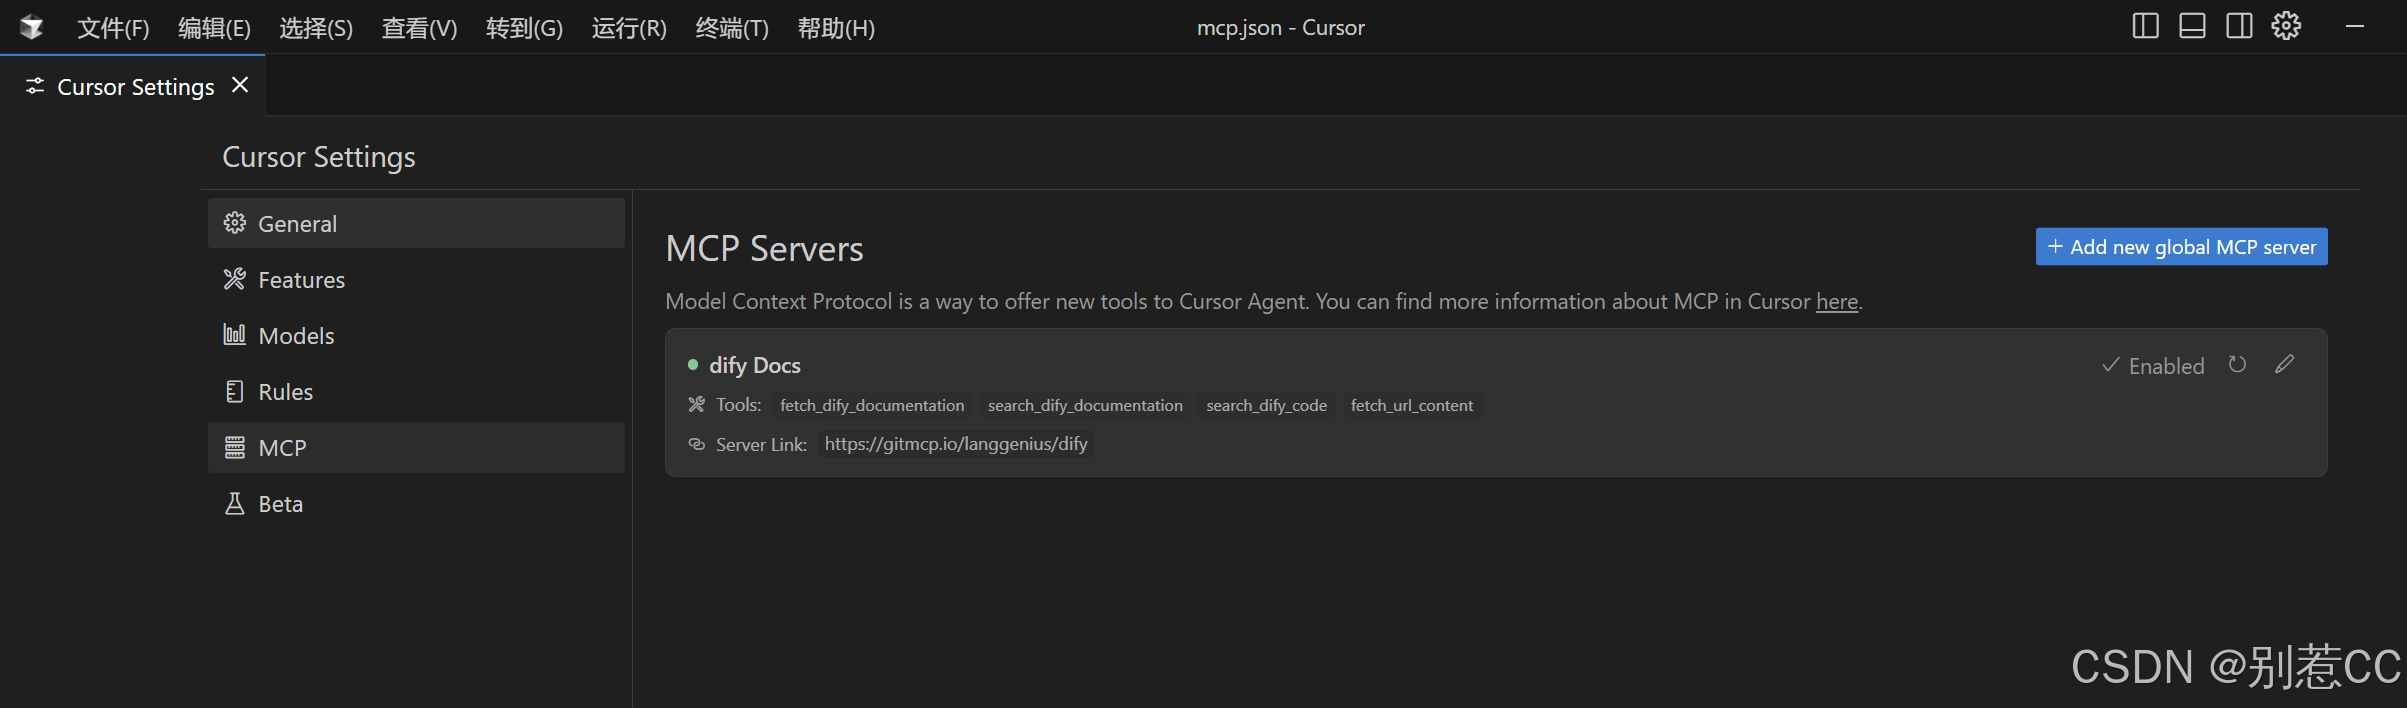Go to Rules settings section

click(x=416, y=391)
